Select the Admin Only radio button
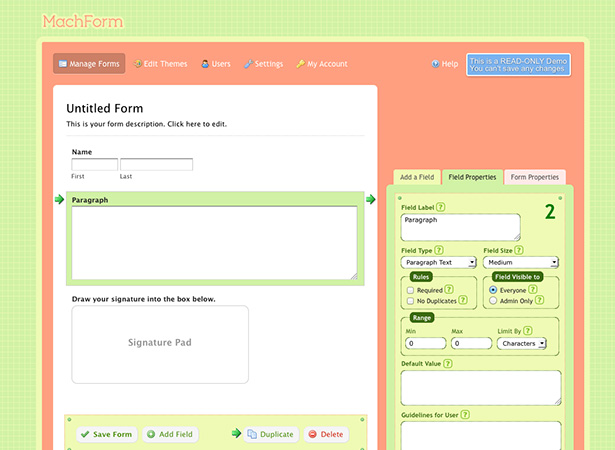 (x=493, y=301)
